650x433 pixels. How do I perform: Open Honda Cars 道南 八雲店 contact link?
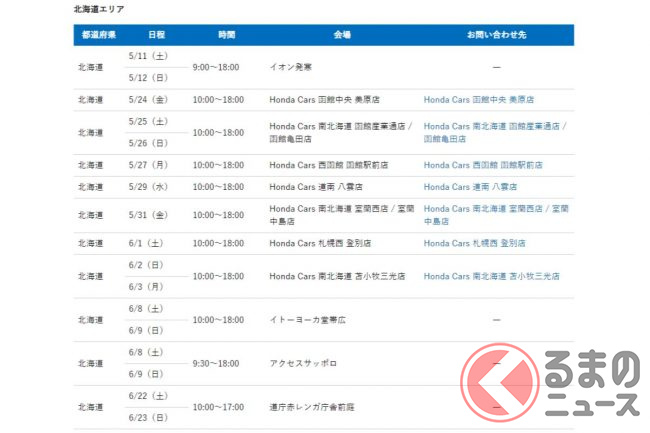[x=470, y=186]
